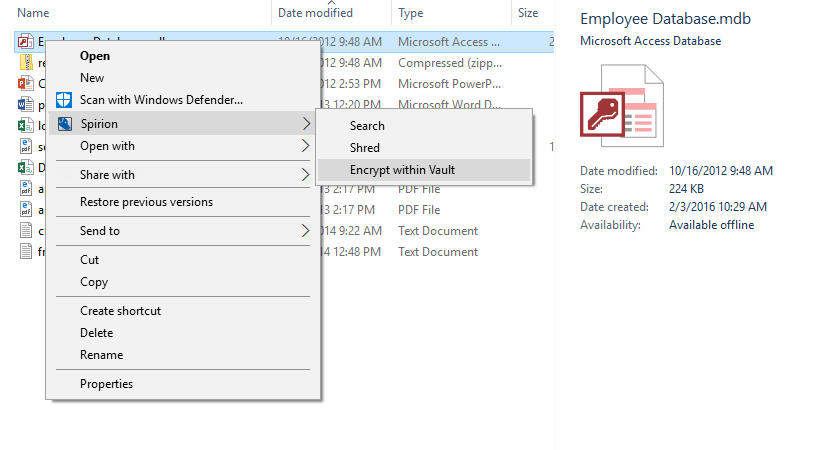
Task: Choose Search from Spirion submenu
Action: [367, 126]
